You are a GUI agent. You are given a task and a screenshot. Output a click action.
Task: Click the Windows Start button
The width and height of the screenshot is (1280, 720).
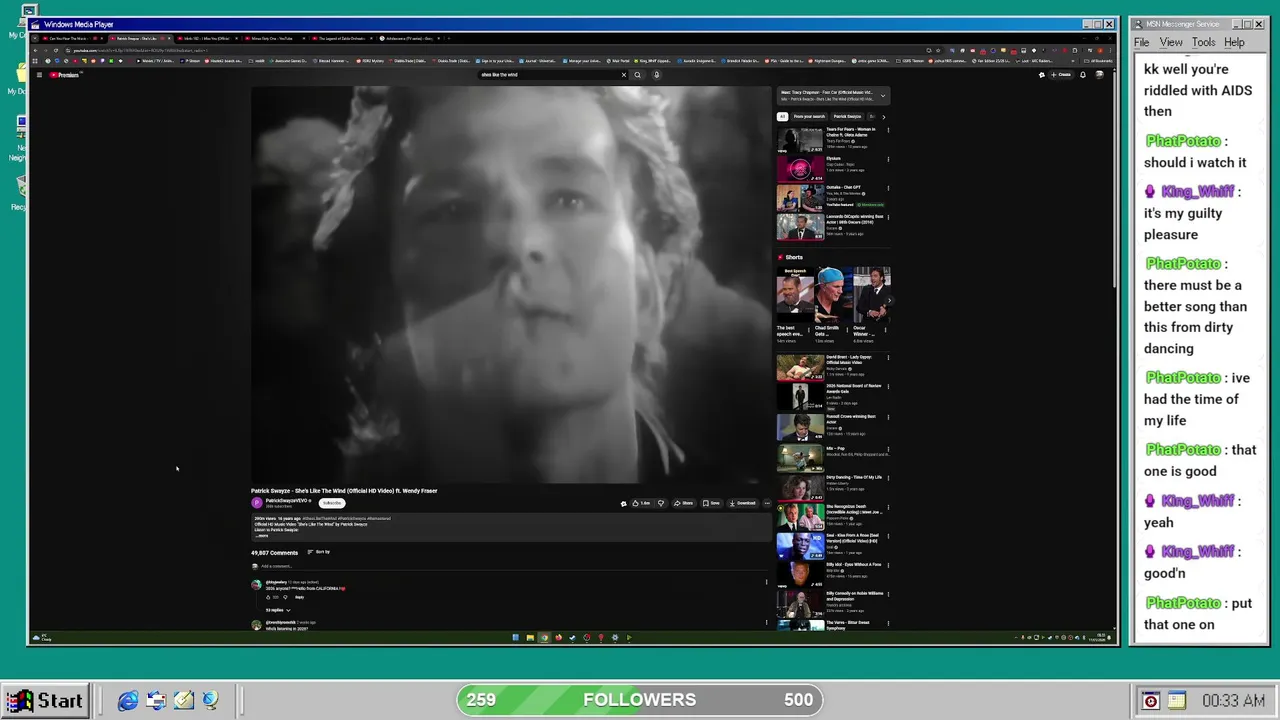[45, 700]
